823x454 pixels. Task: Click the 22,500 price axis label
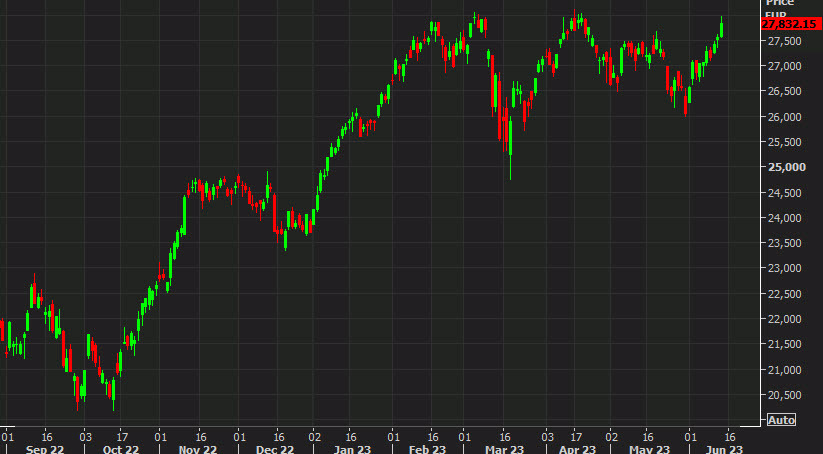[x=784, y=294]
